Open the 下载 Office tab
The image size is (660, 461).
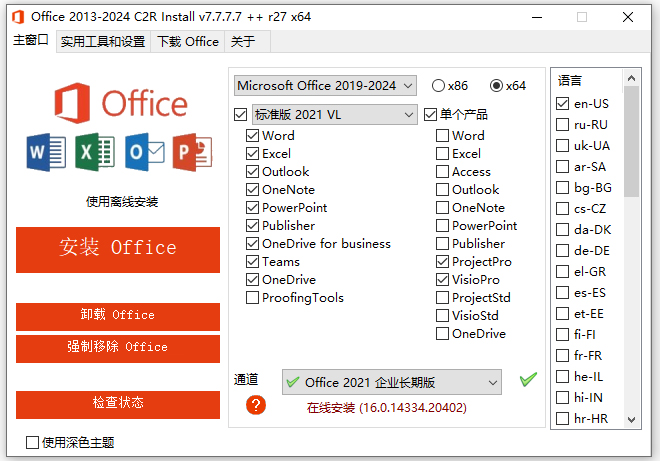[x=188, y=41]
